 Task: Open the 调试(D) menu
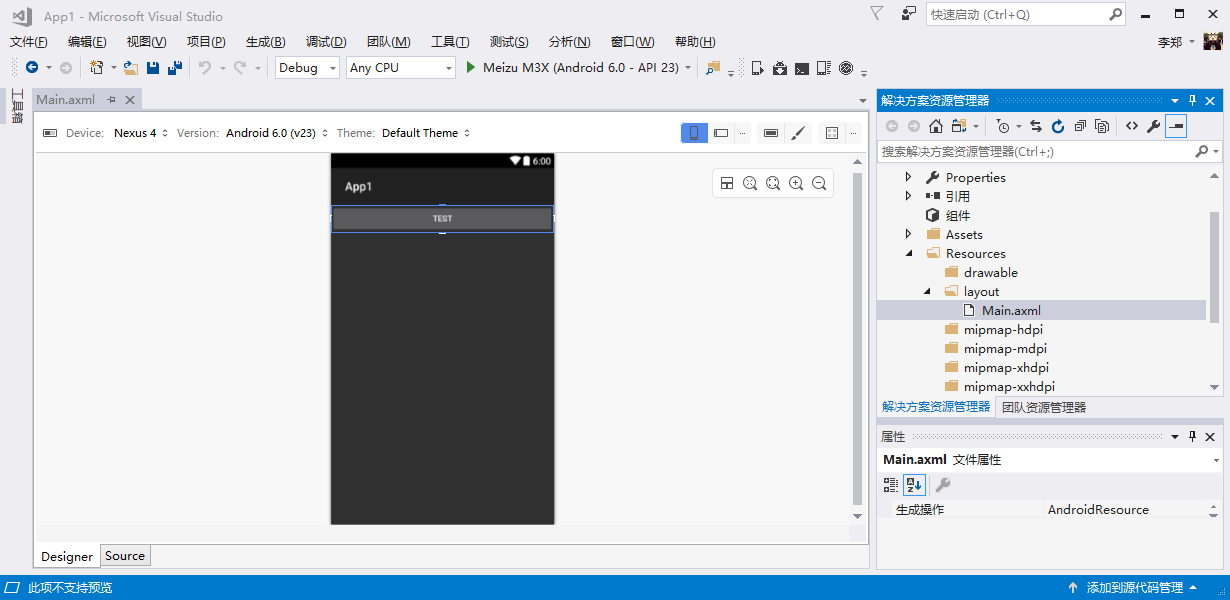tap(326, 42)
